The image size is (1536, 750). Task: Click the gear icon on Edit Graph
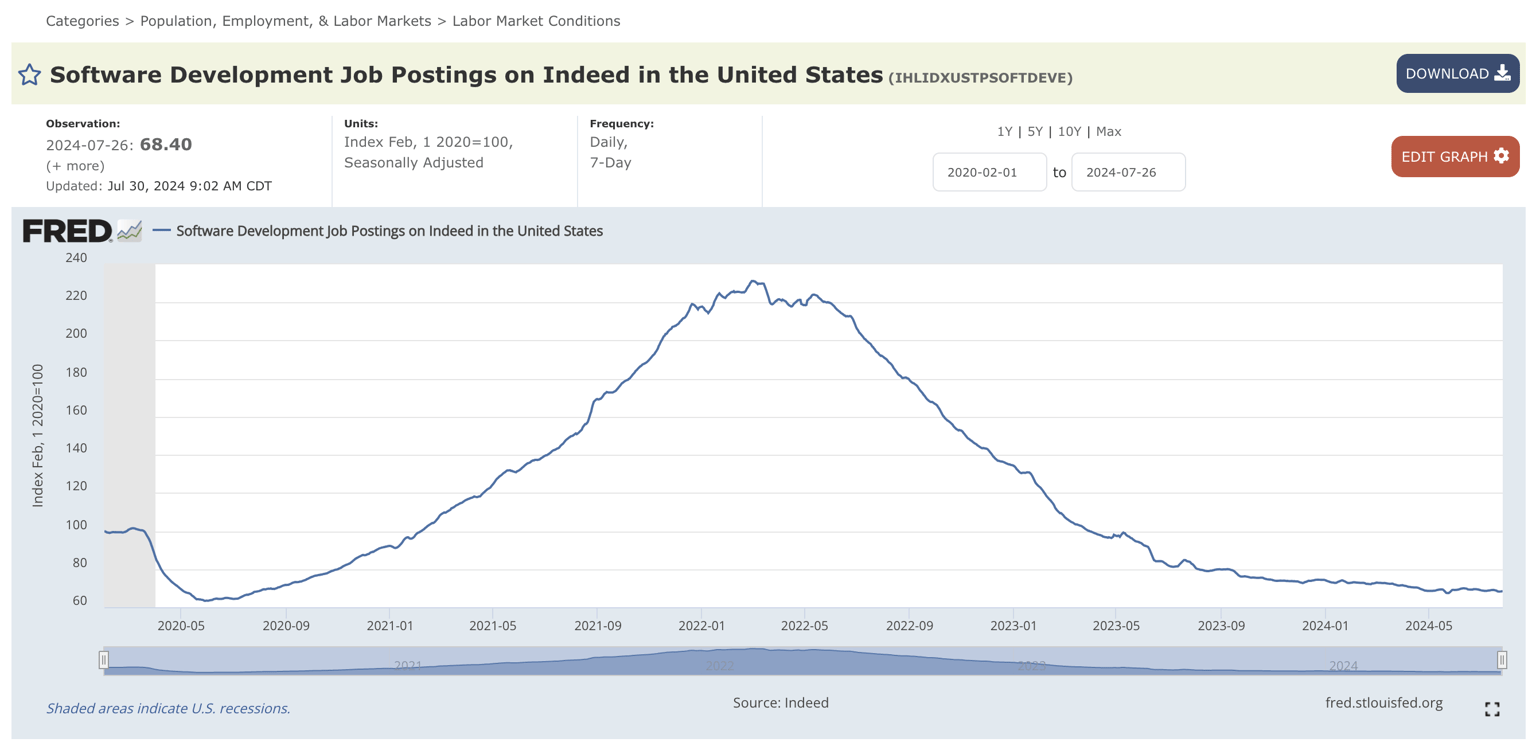click(1501, 156)
